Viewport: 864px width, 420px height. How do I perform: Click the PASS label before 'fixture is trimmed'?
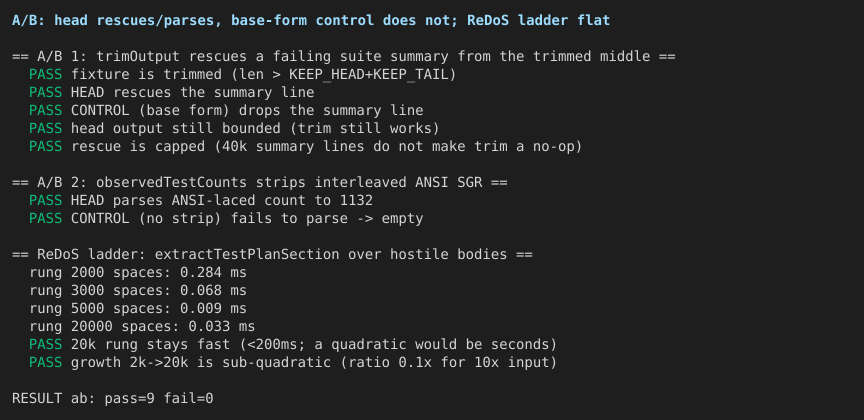point(46,74)
